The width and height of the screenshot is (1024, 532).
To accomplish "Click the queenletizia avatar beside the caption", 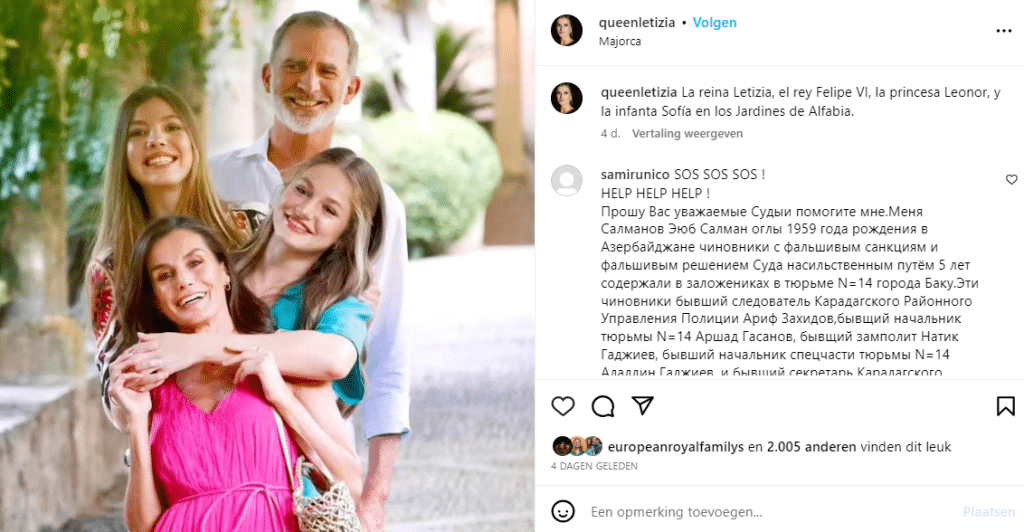I will 566,98.
